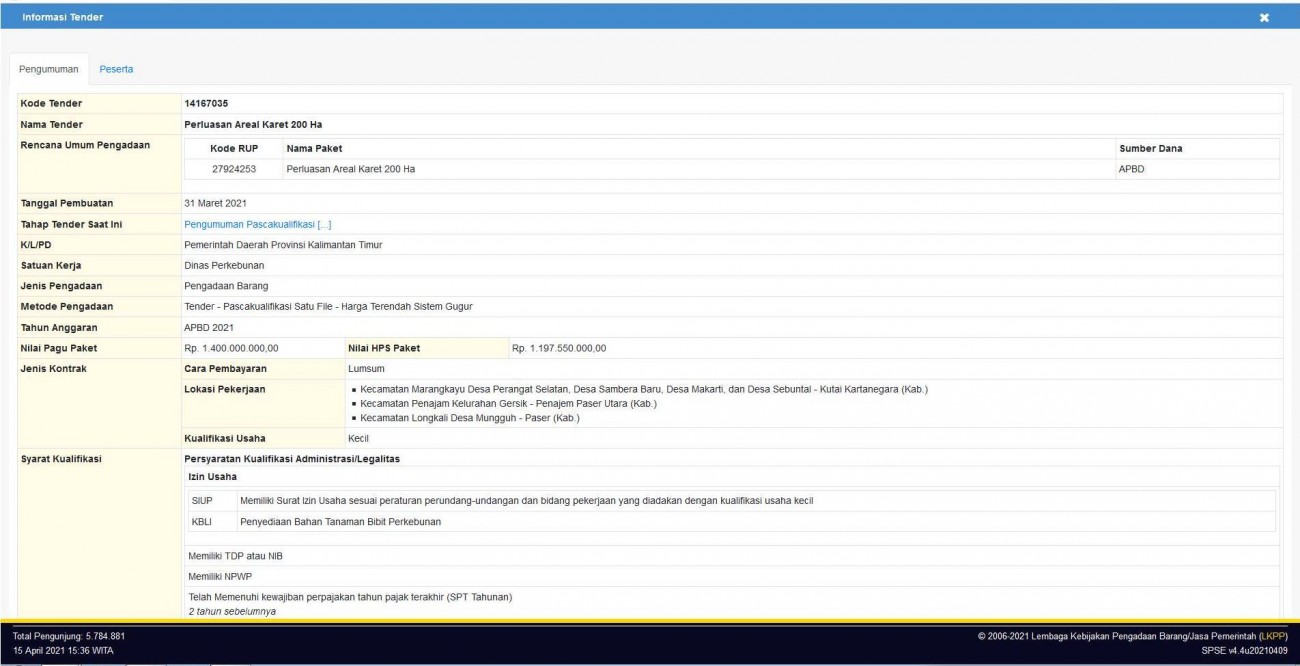This screenshot has height=666, width=1300.
Task: Click the Nama Paket column header
Action: 314,149
